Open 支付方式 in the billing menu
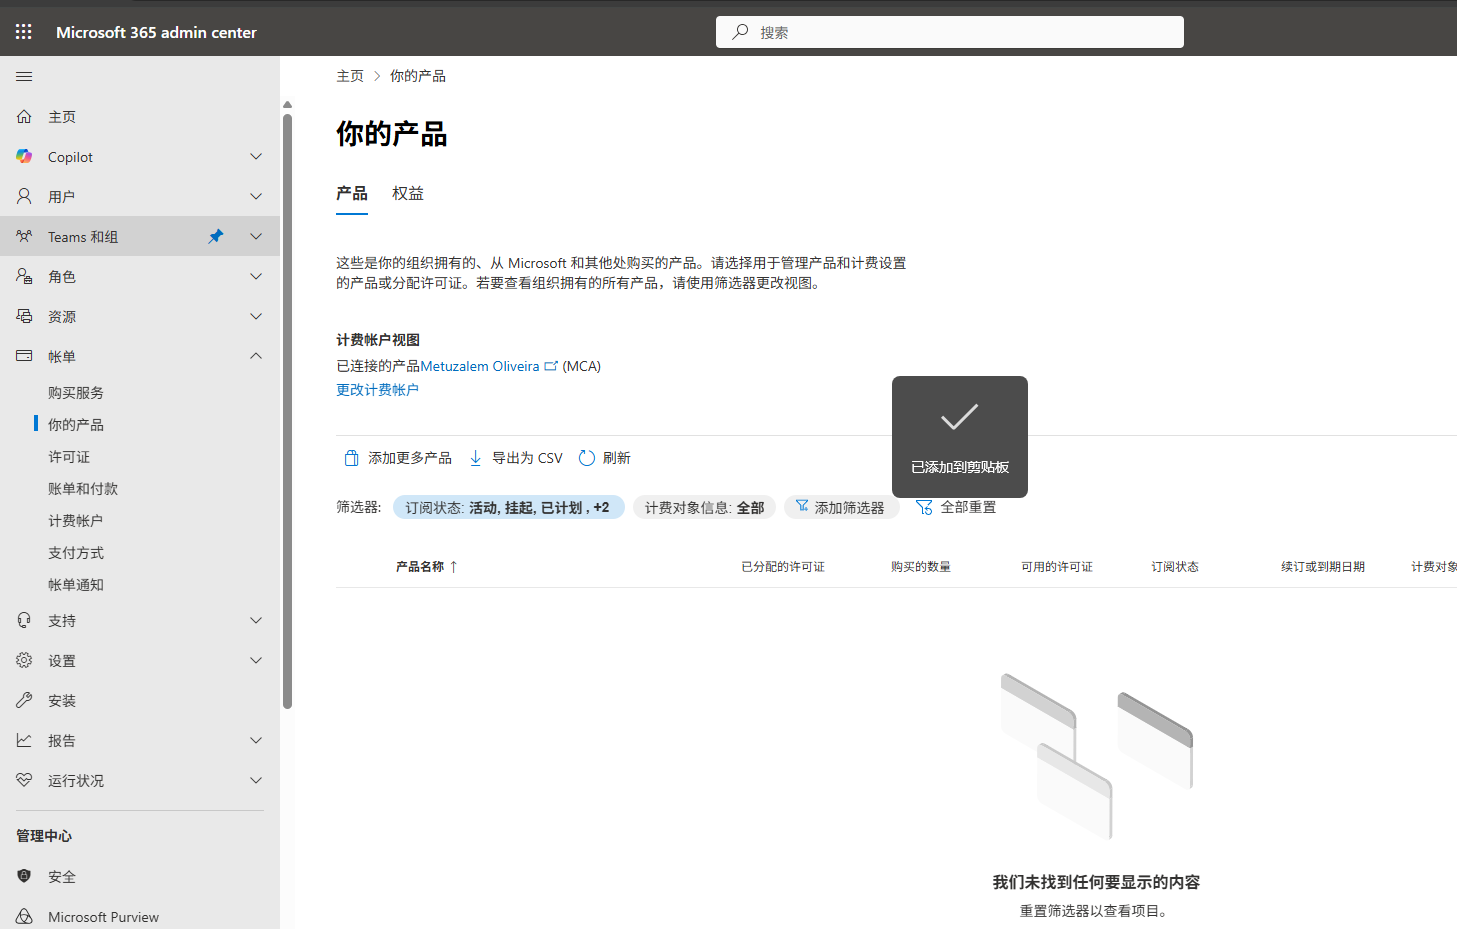 [x=76, y=553]
